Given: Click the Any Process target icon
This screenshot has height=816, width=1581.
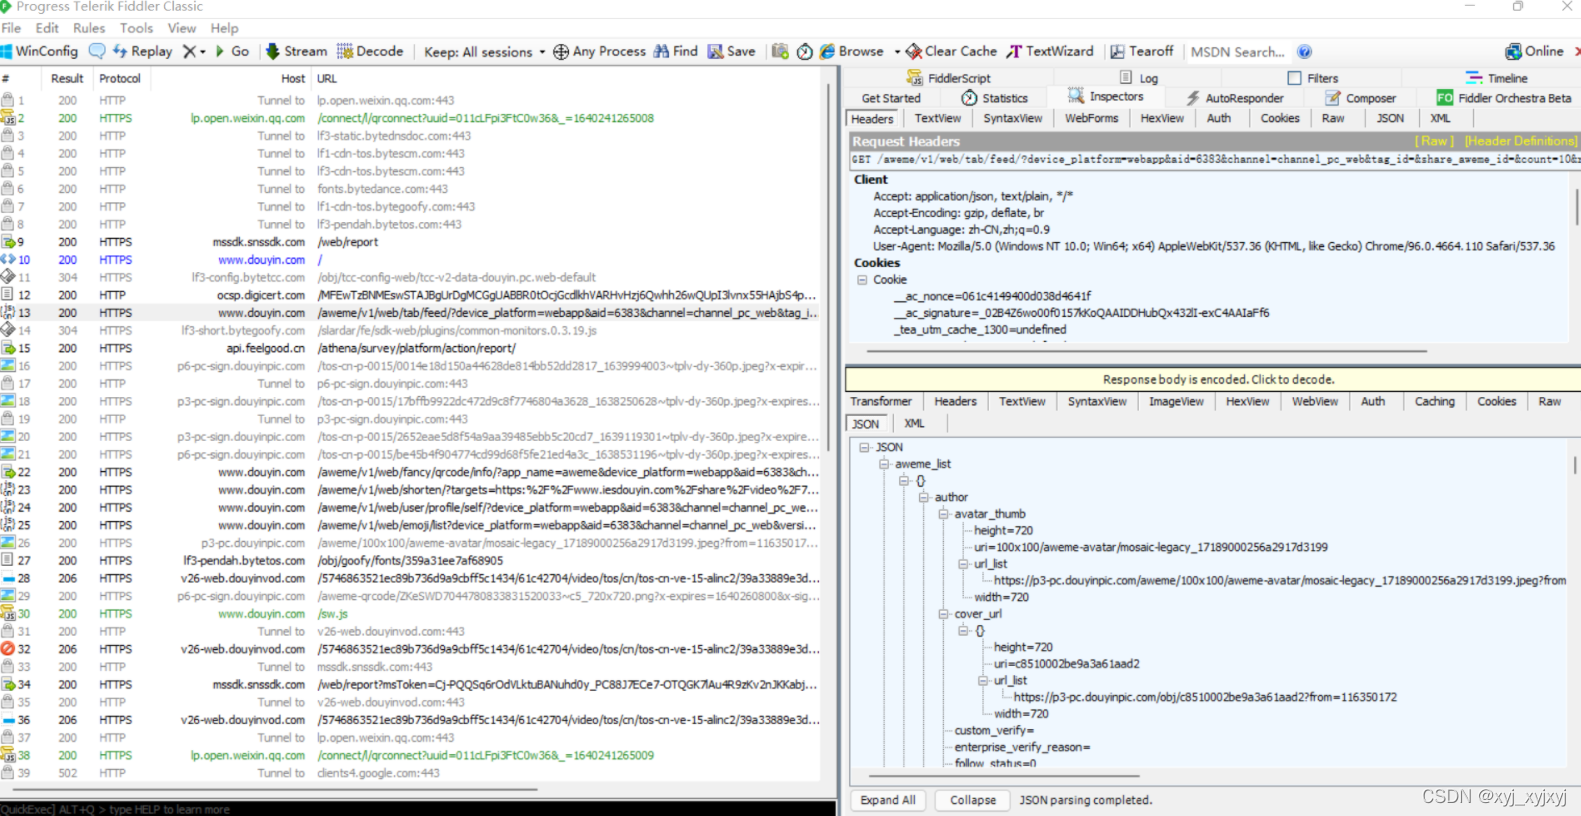Looking at the screenshot, I should 561,52.
